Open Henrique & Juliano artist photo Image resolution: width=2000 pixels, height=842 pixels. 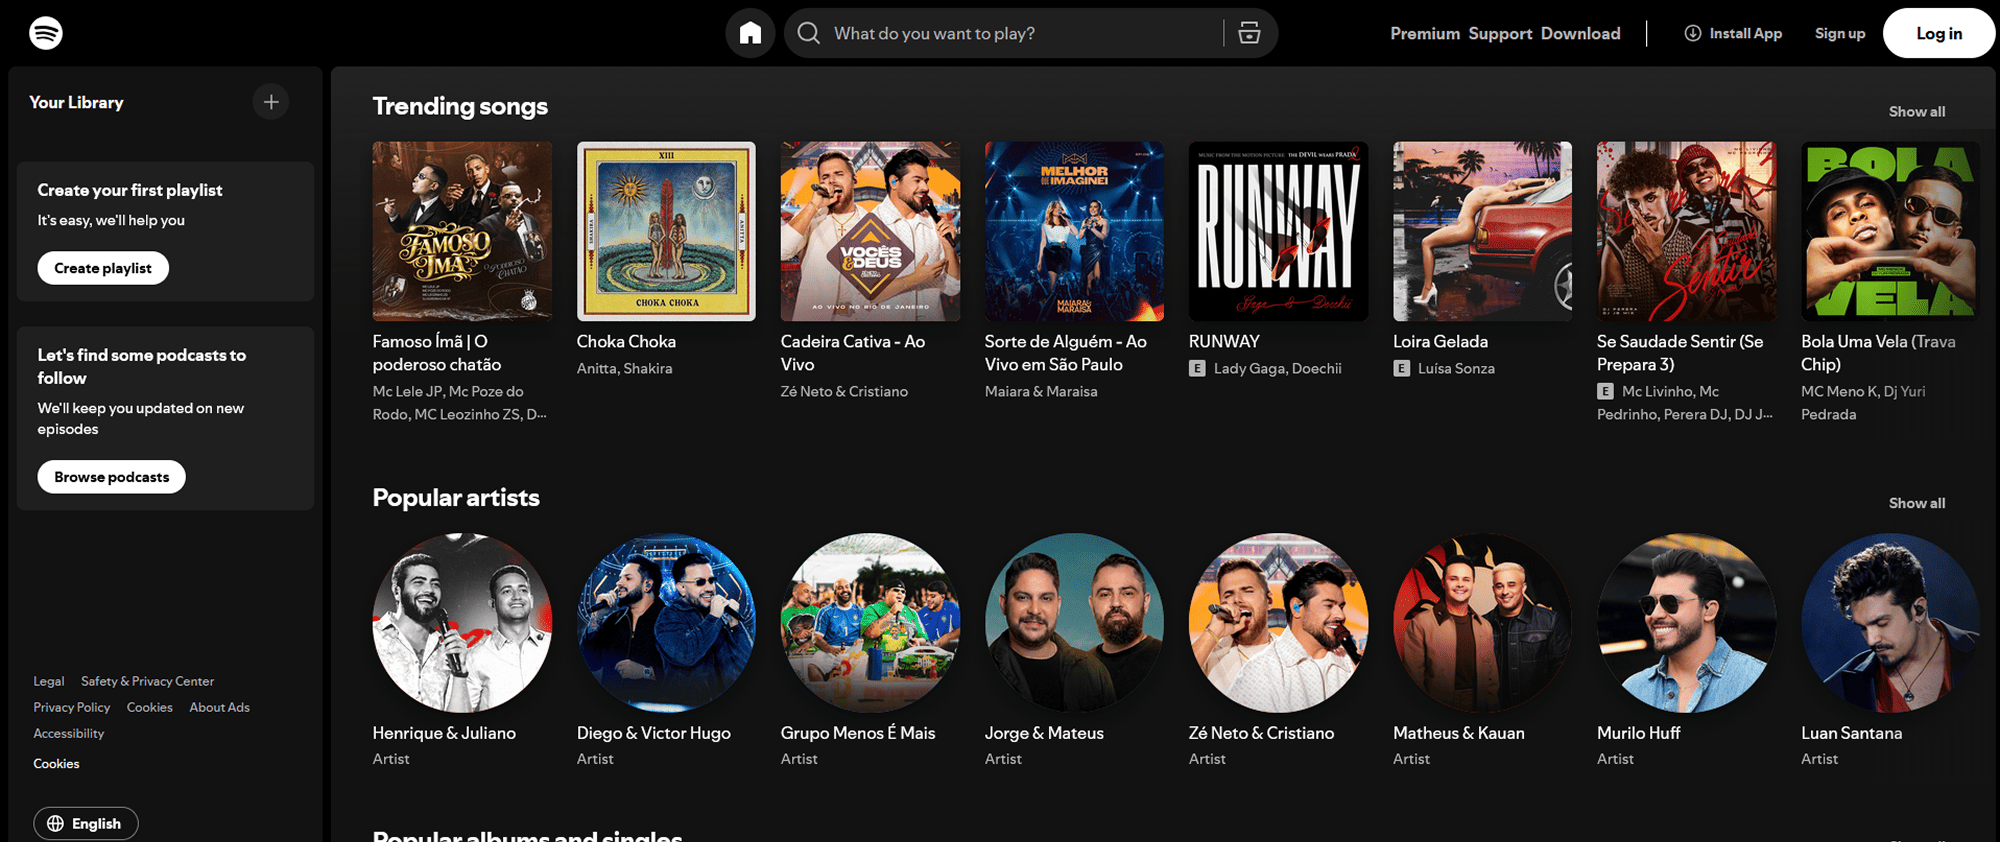pos(462,622)
